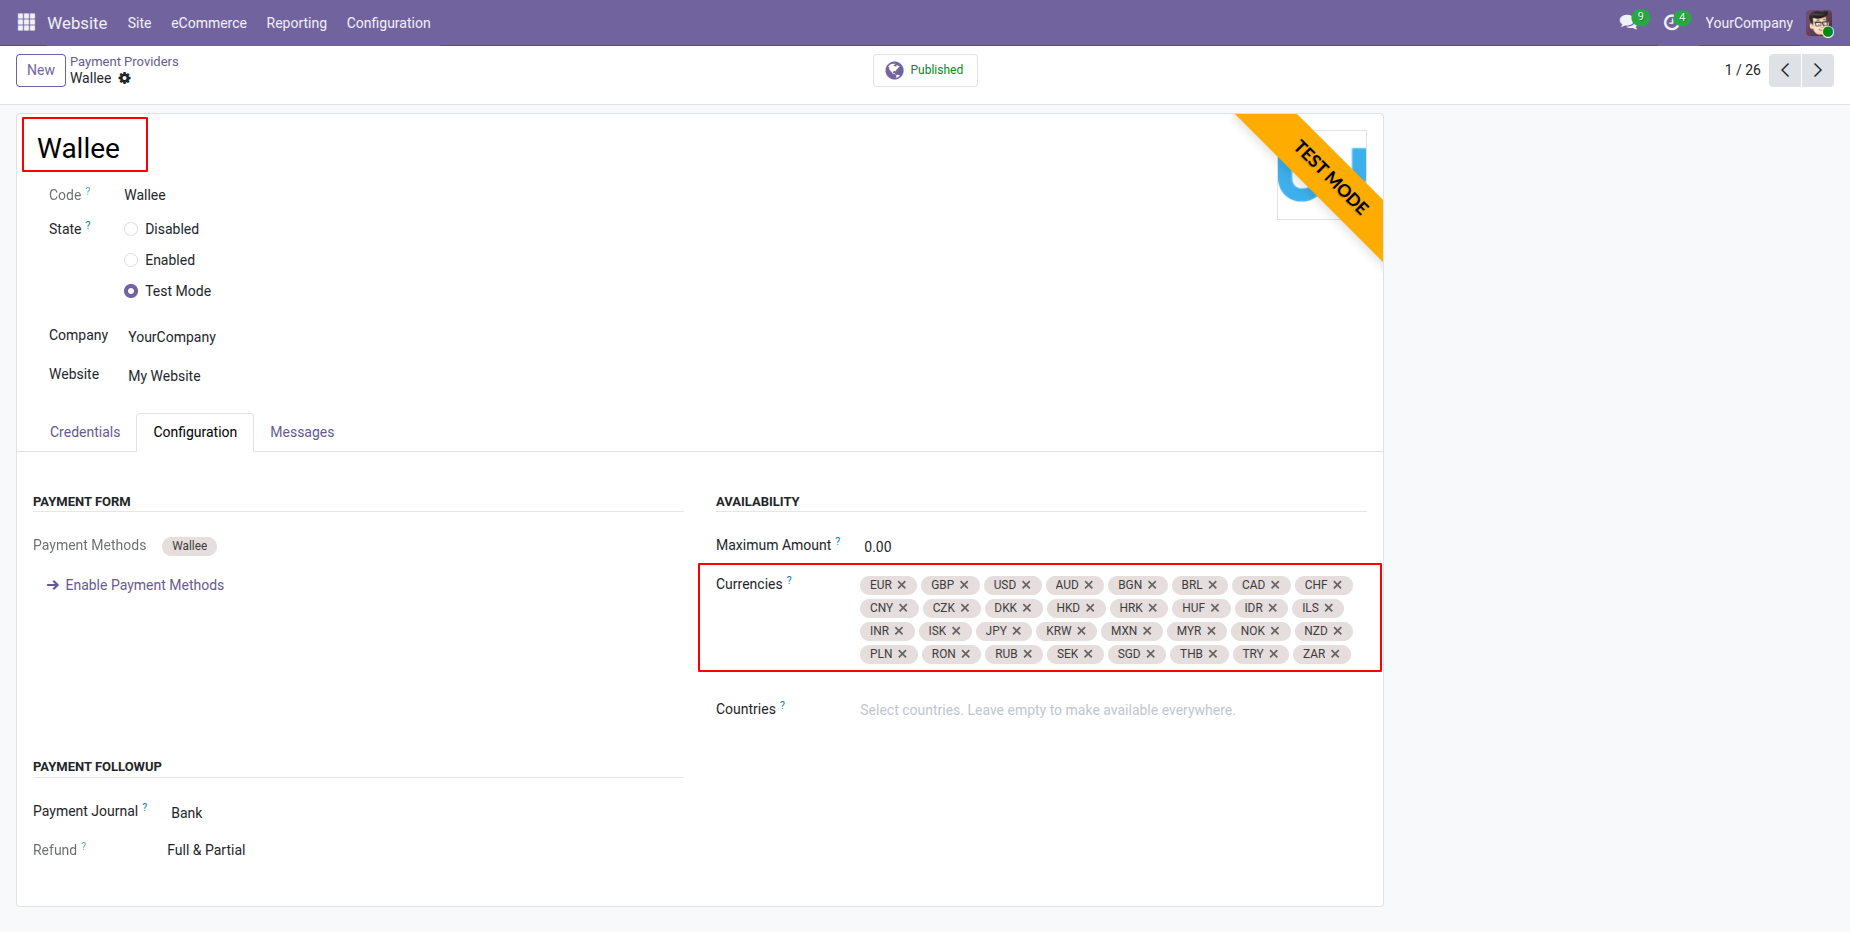1850x932 pixels.
Task: Remove the SEK currency tag
Action: coord(1088,654)
